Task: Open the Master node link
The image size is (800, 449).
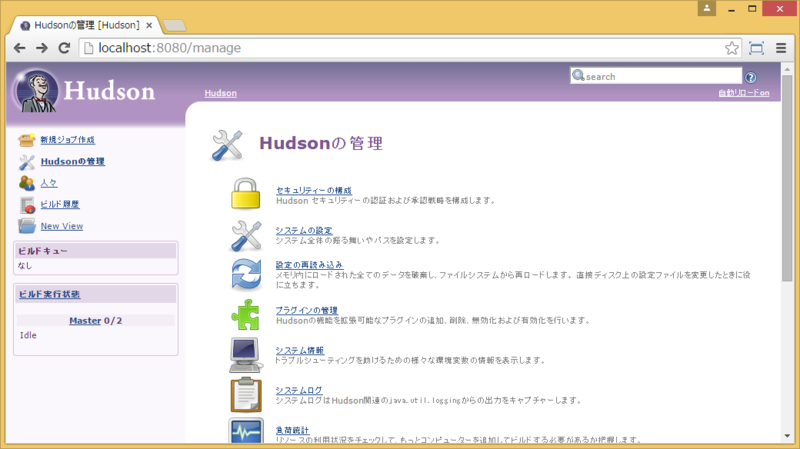Action: click(x=85, y=320)
